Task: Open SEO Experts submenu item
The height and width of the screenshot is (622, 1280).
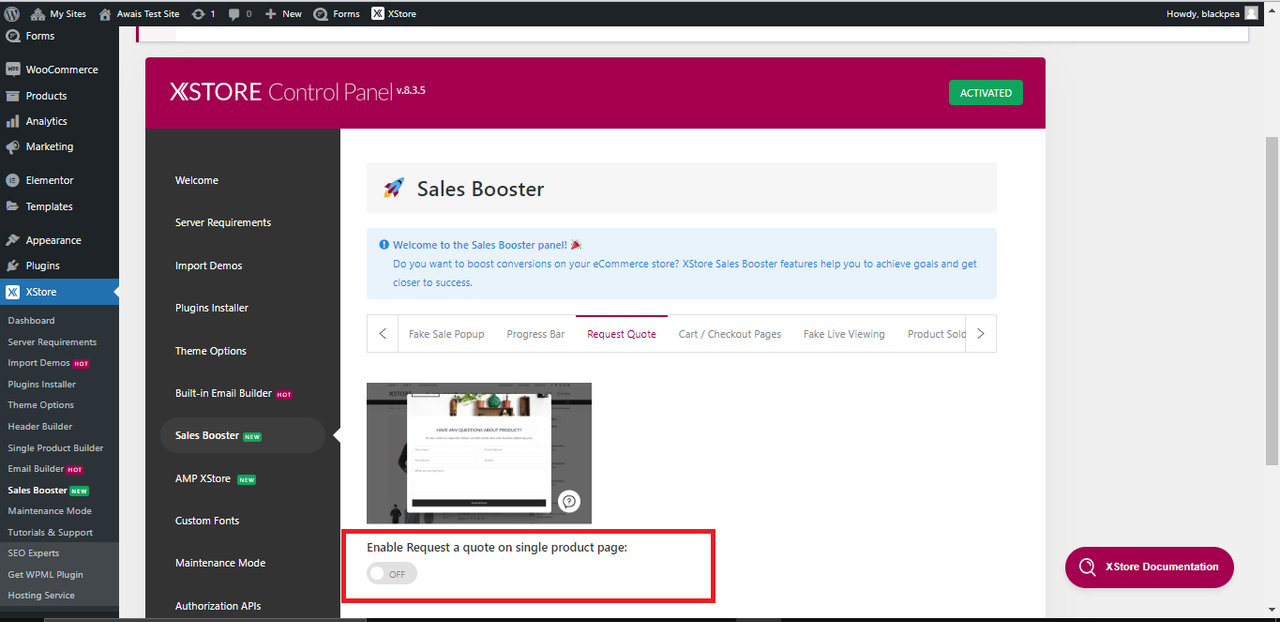Action: (33, 553)
